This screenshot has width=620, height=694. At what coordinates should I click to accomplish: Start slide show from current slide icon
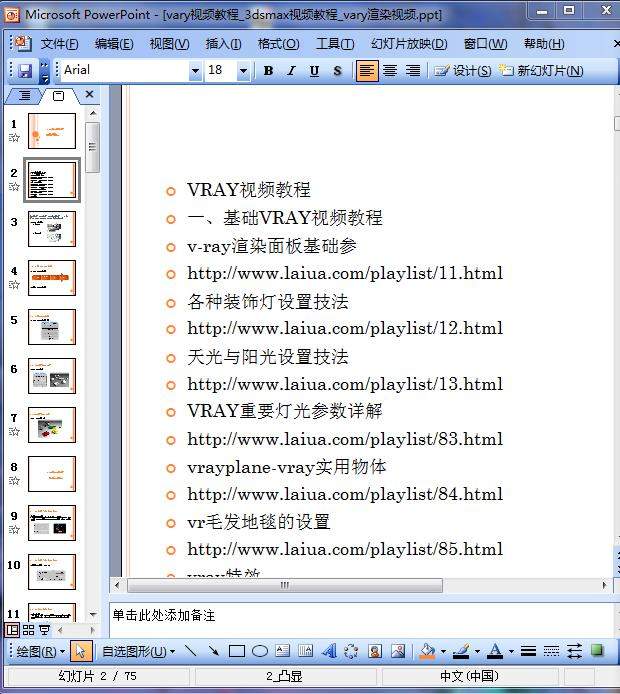pos(44,630)
